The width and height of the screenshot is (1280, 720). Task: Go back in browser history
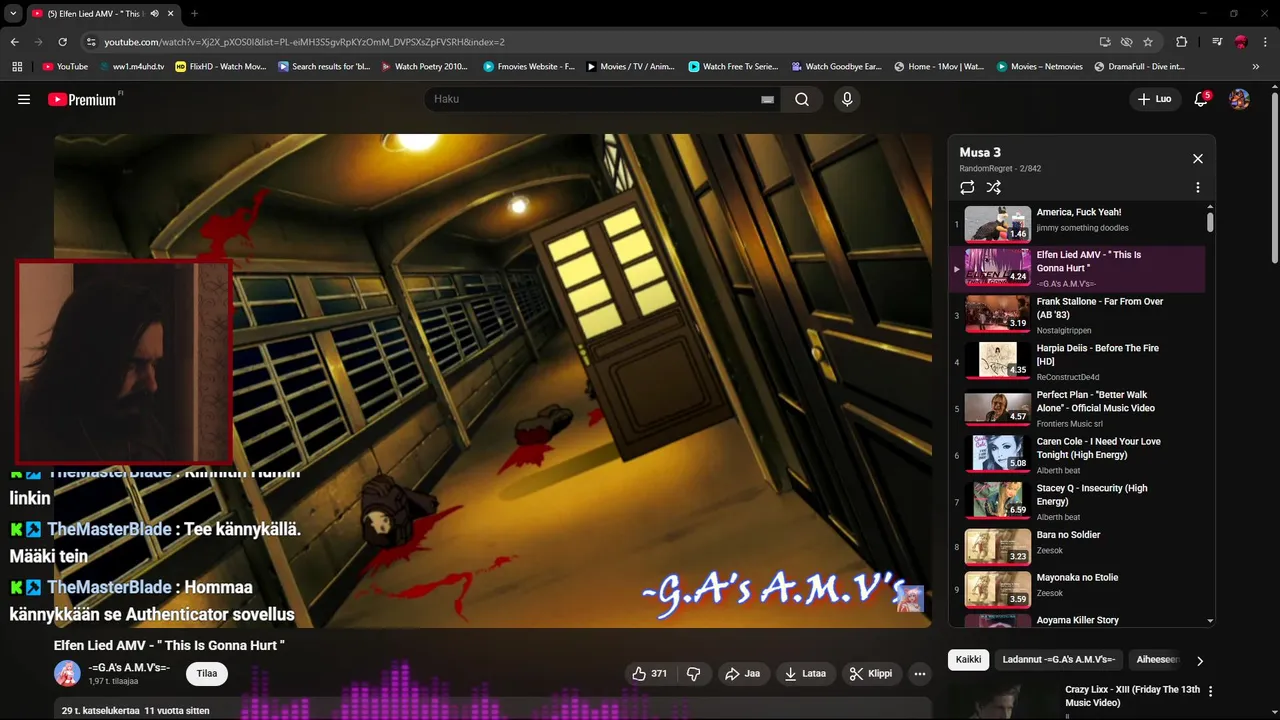(x=14, y=42)
